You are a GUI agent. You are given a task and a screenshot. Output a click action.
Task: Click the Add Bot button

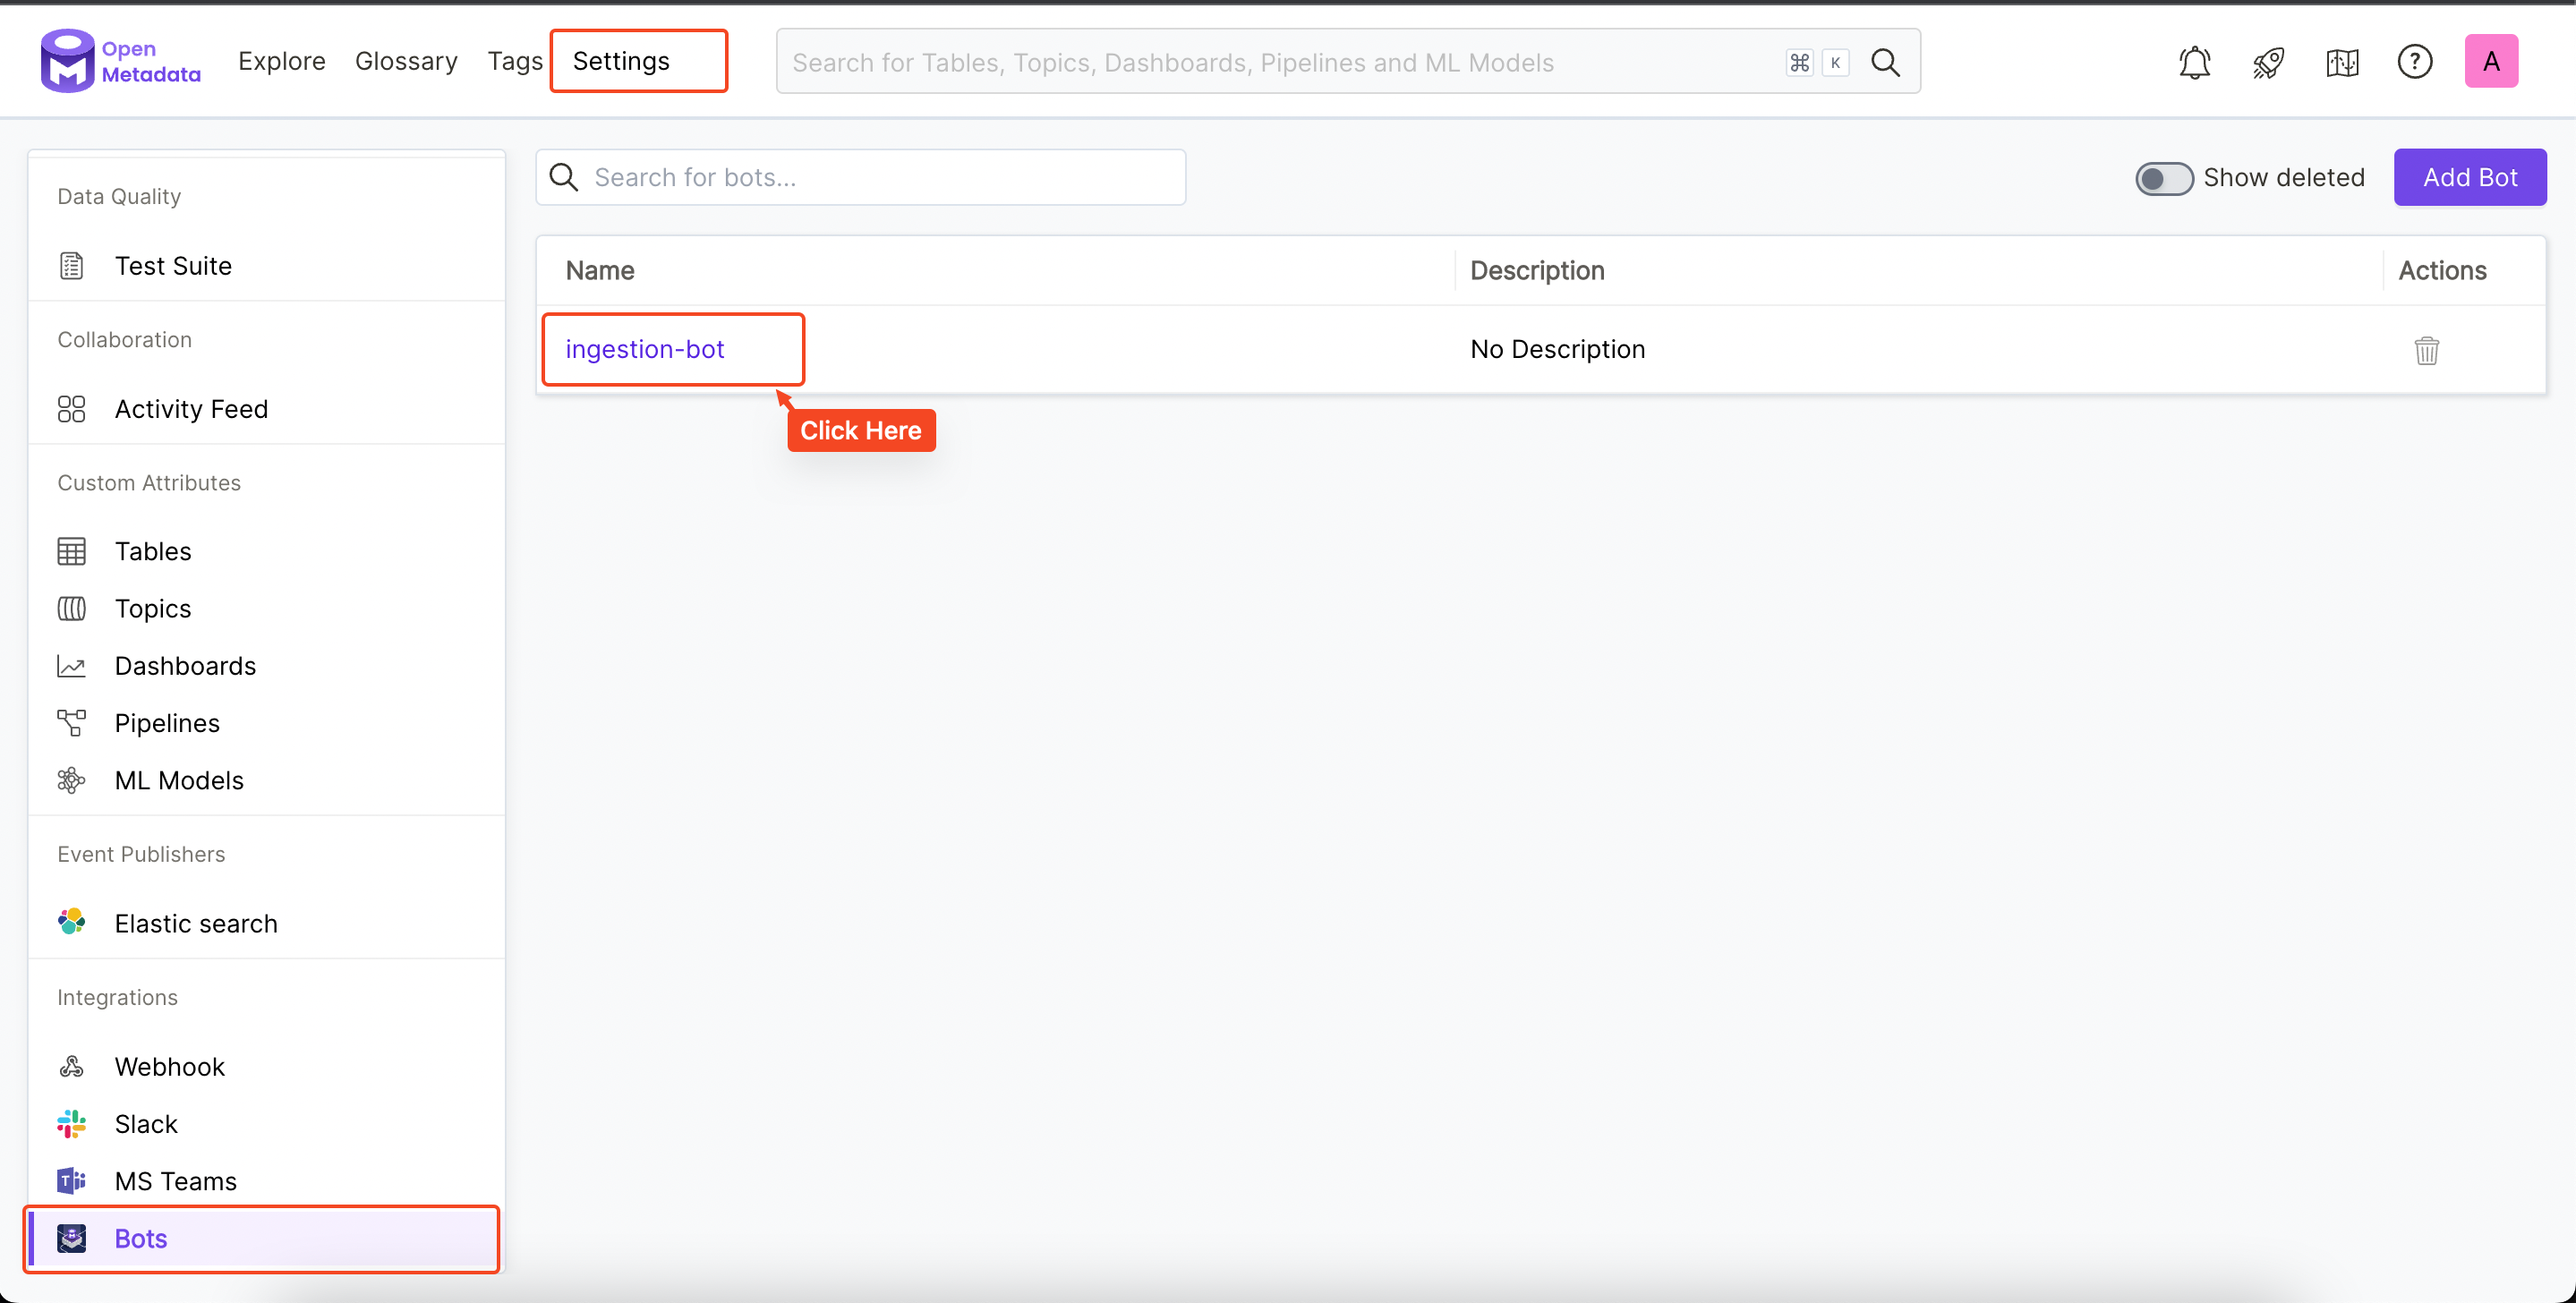tap(2469, 177)
